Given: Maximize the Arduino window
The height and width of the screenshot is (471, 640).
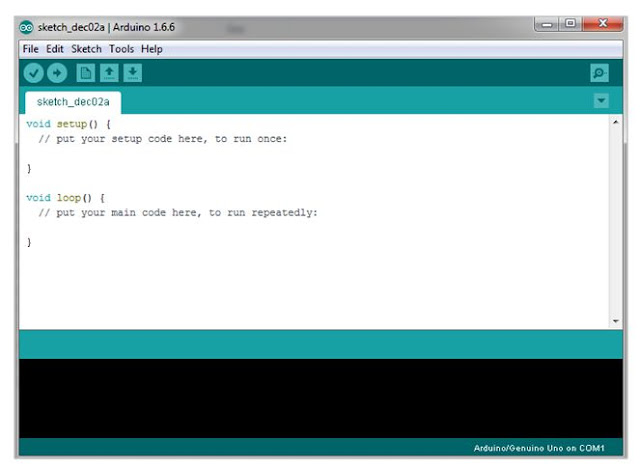Looking at the screenshot, I should click(571, 24).
